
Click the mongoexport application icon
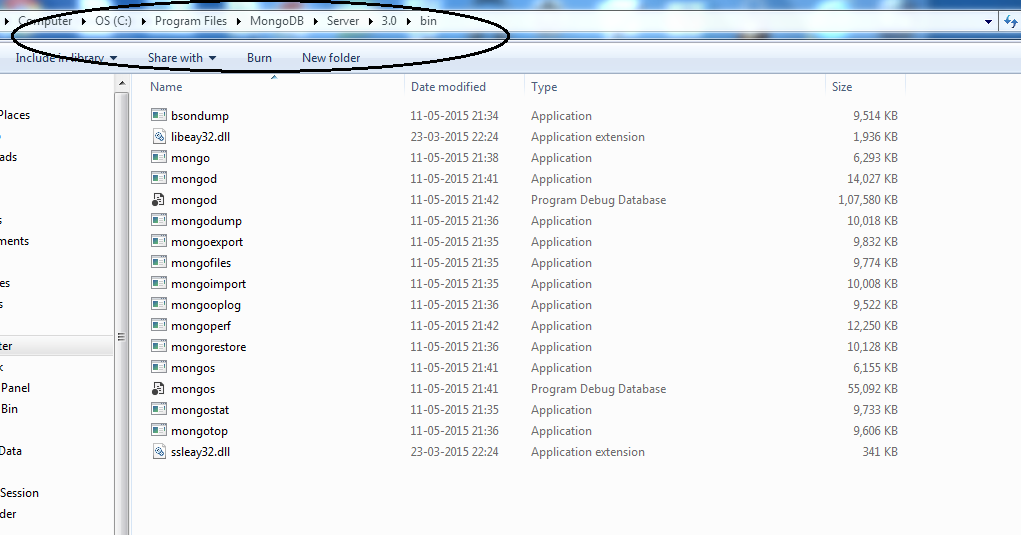159,241
